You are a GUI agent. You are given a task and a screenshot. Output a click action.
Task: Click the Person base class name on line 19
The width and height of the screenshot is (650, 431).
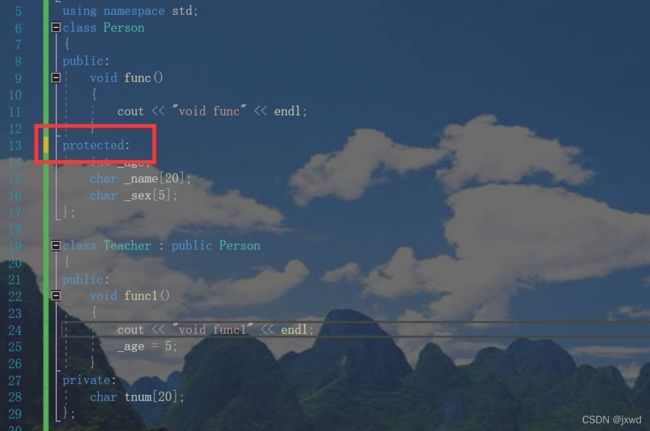pos(240,246)
